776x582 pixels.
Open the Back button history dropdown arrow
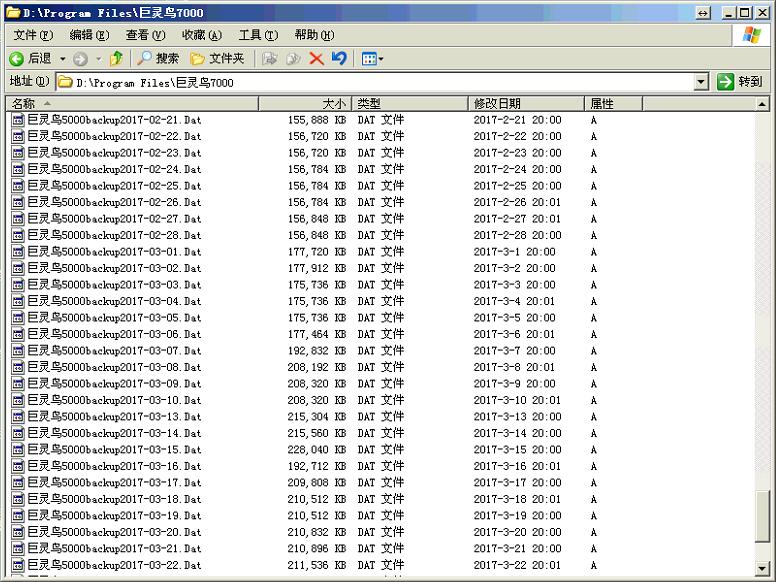(x=62, y=59)
